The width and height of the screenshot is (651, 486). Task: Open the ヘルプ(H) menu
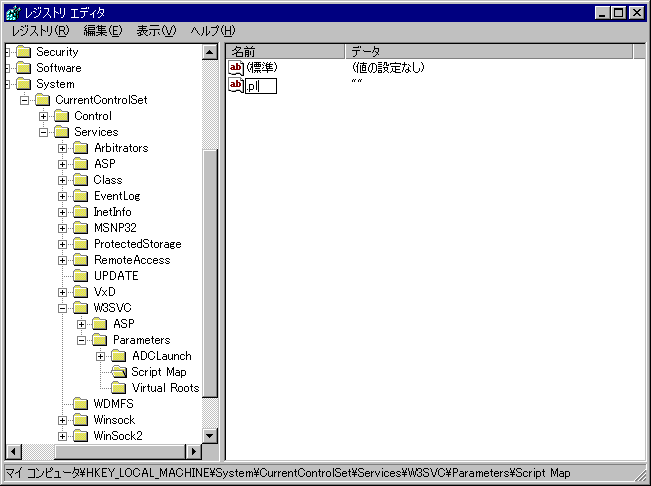[213, 31]
